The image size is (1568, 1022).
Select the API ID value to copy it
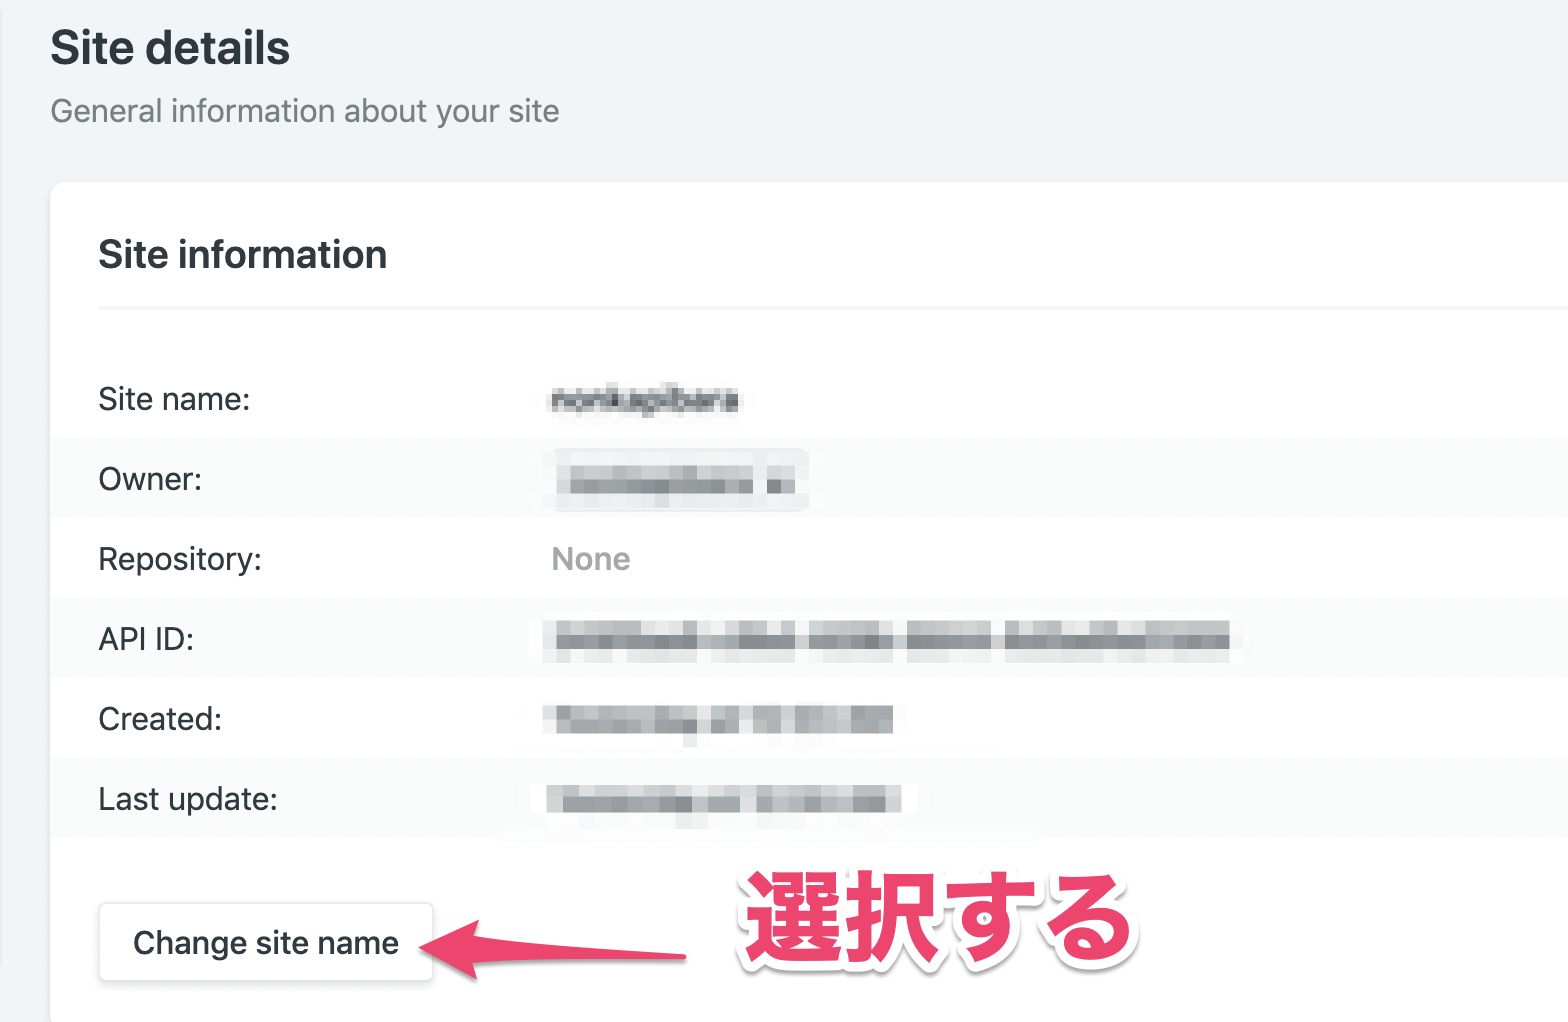888,639
